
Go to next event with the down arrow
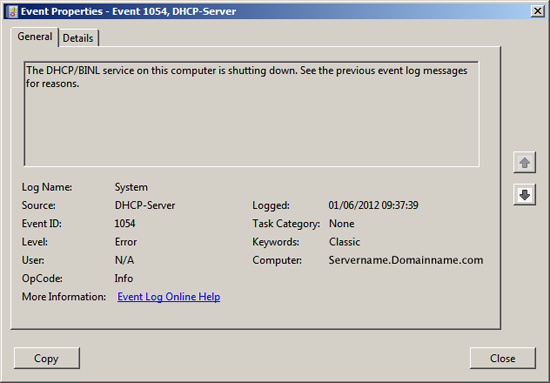pyautogui.click(x=524, y=195)
